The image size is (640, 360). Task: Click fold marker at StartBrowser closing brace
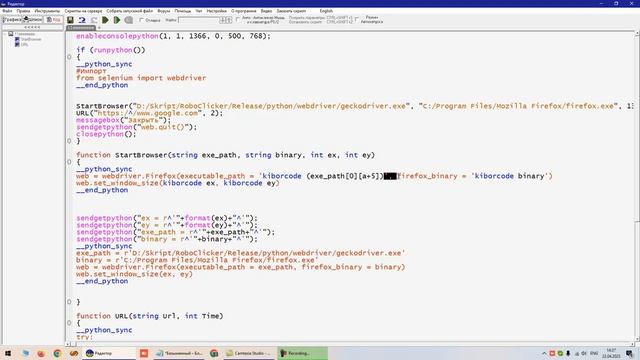[x=69, y=302]
